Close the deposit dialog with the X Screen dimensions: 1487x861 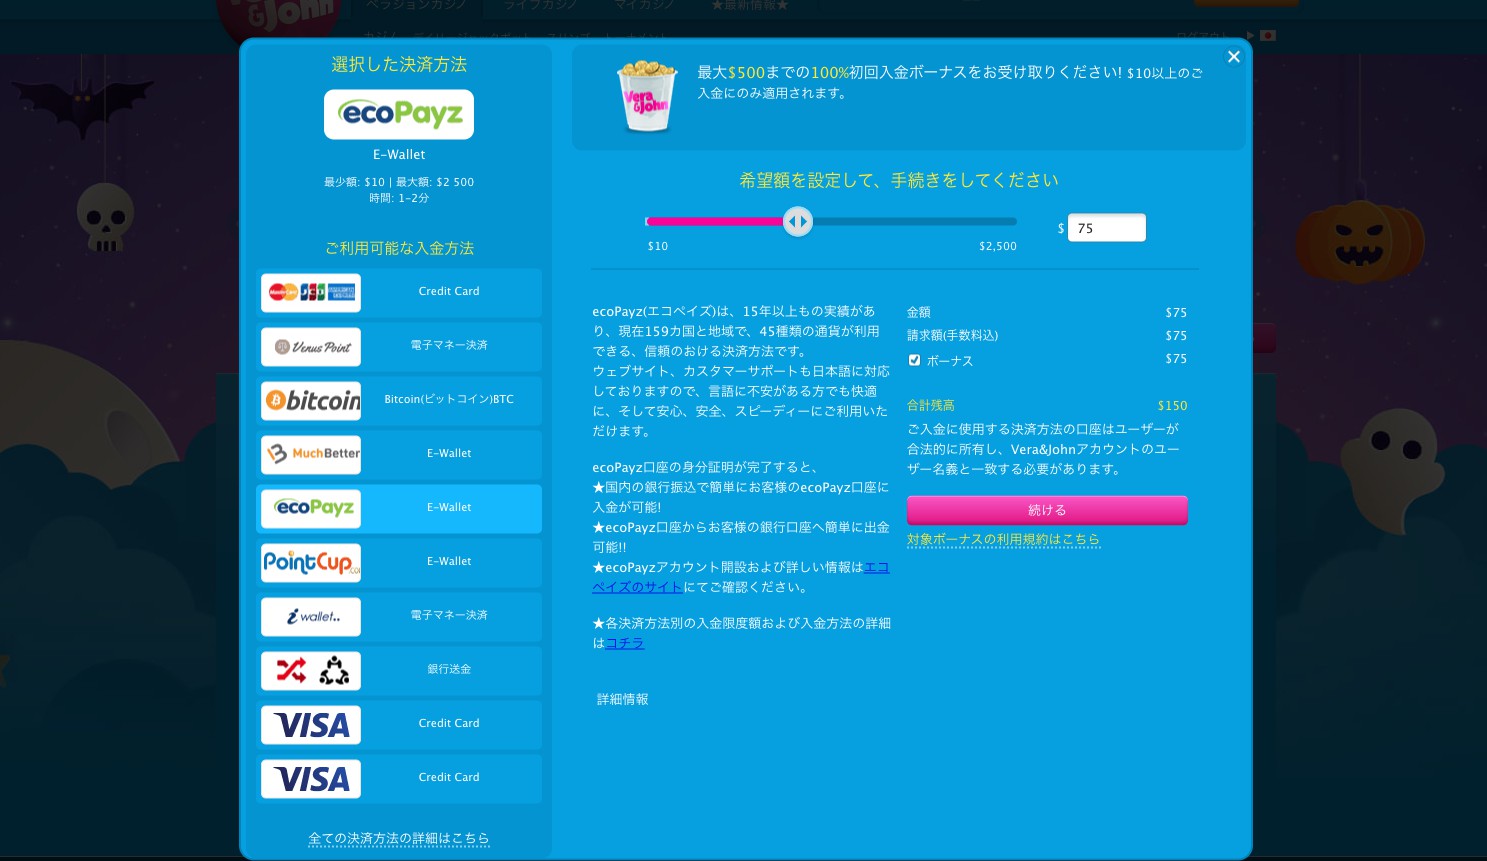click(1234, 57)
